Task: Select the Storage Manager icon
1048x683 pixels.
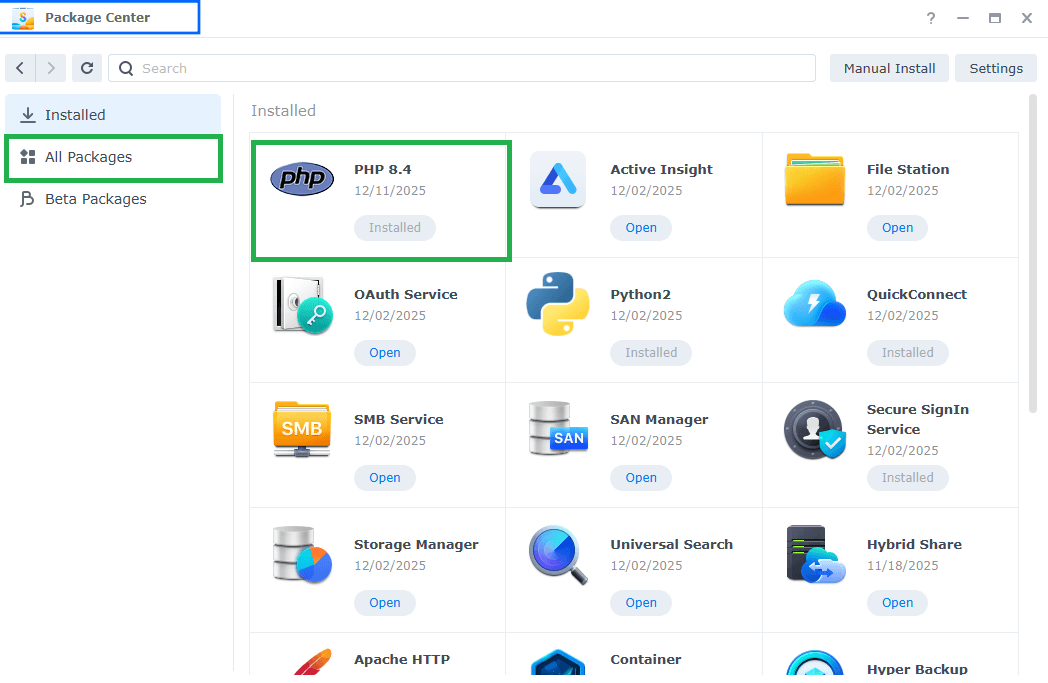Action: pos(301,554)
